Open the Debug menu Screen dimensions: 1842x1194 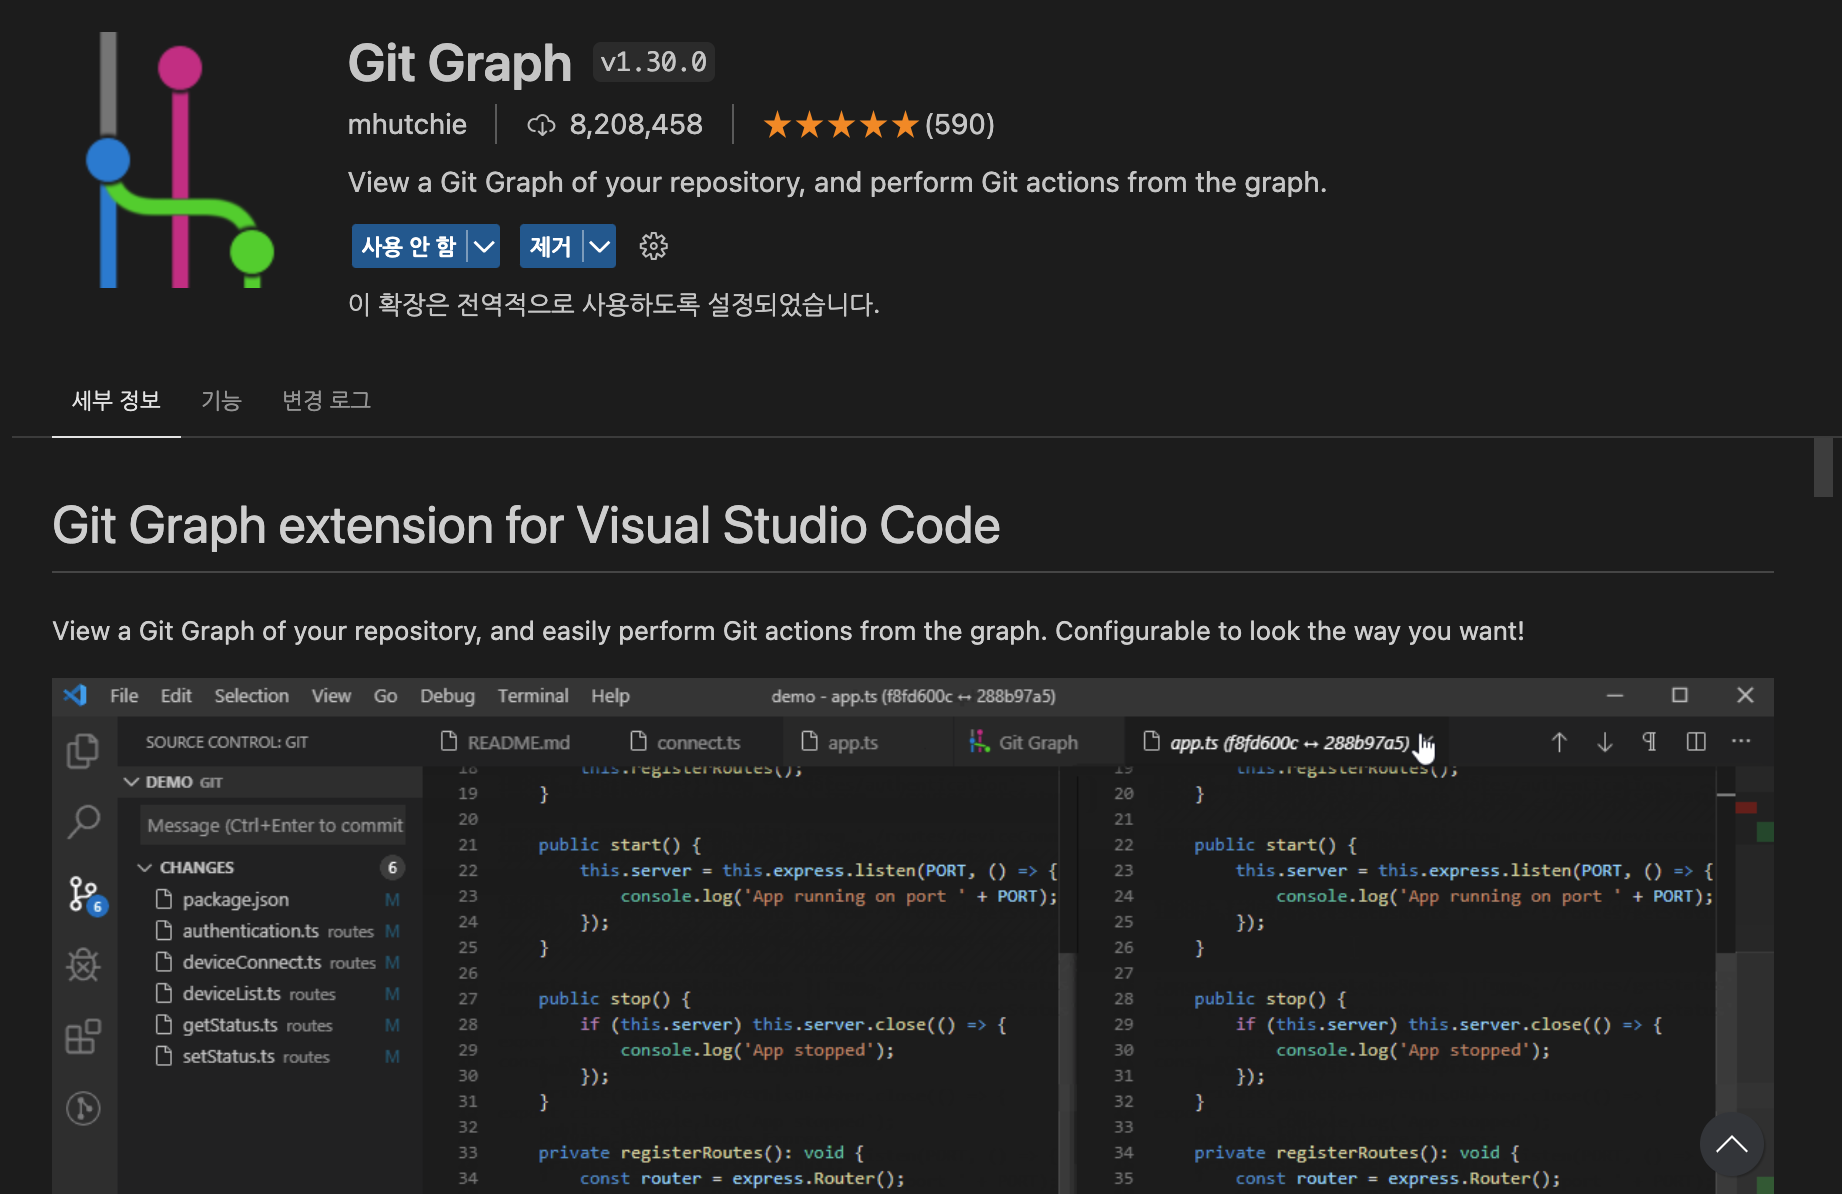[447, 695]
